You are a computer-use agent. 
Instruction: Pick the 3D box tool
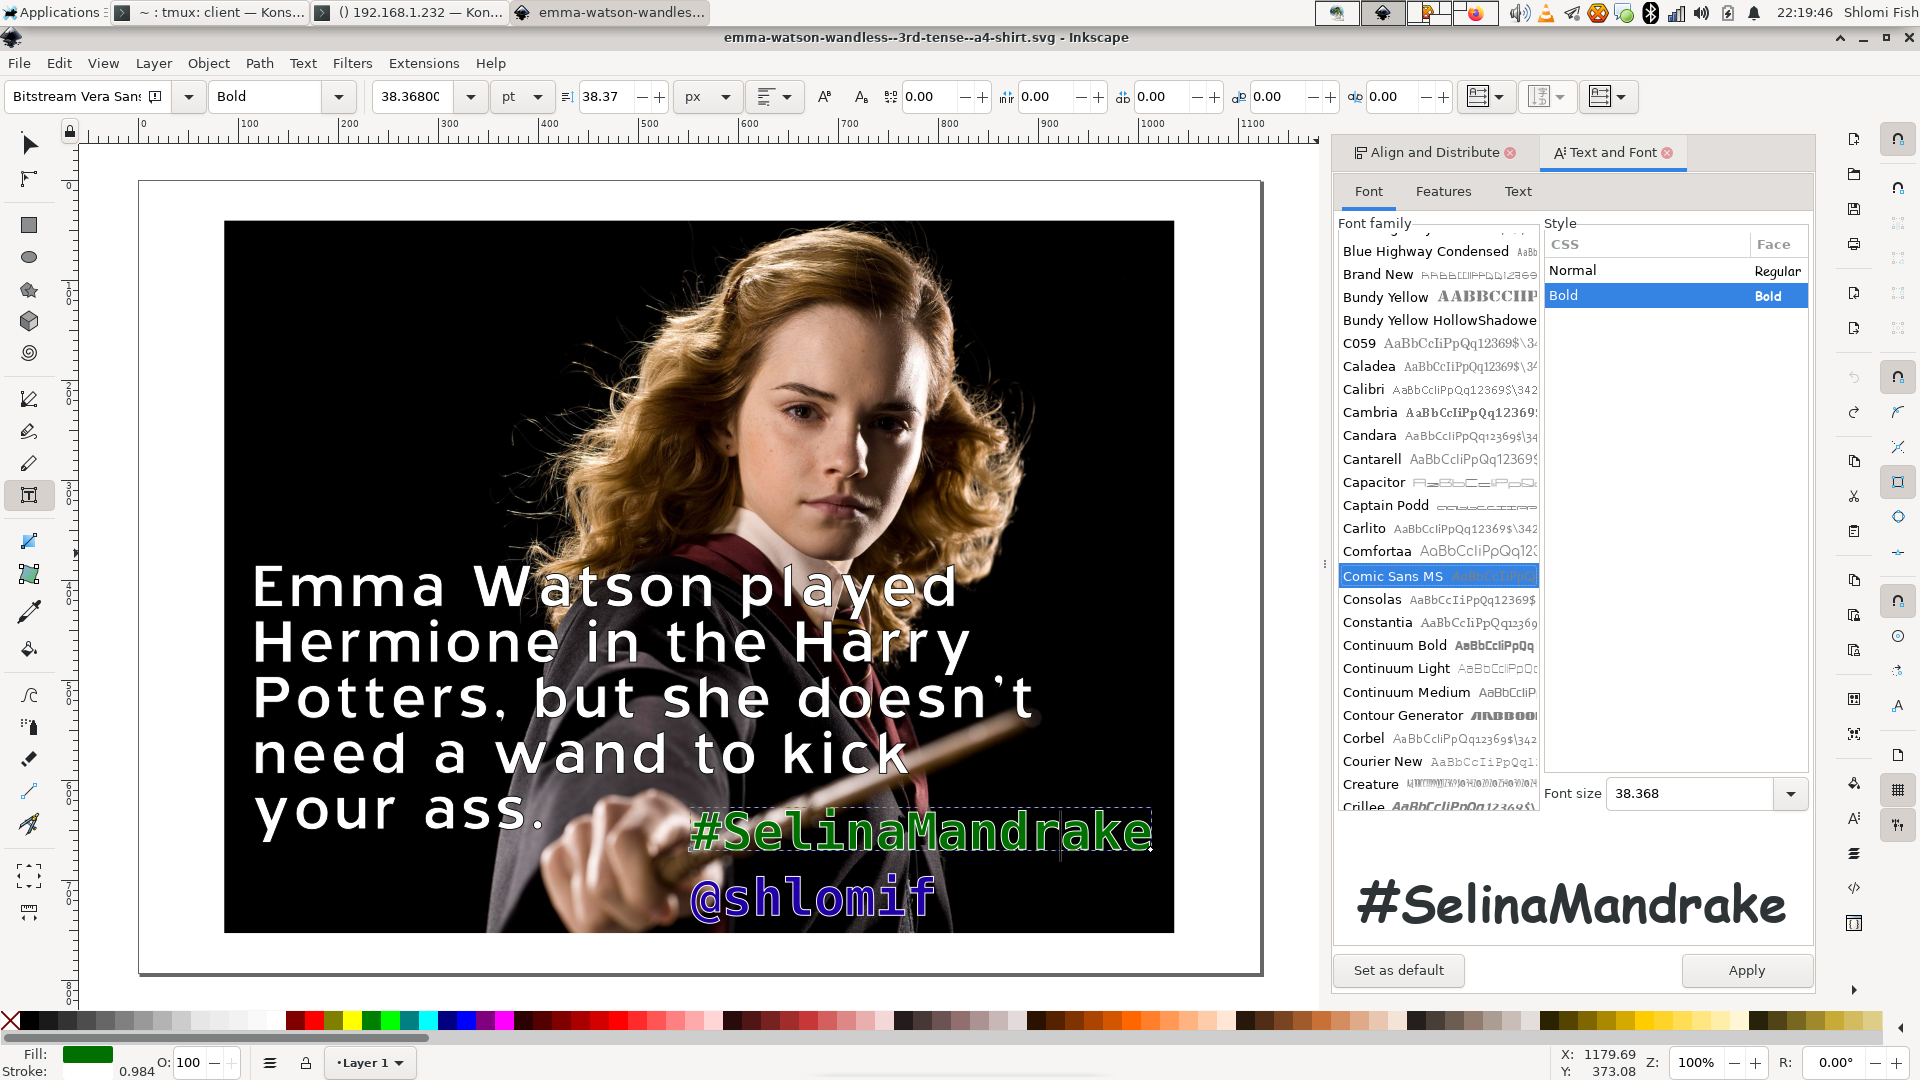tap(29, 321)
